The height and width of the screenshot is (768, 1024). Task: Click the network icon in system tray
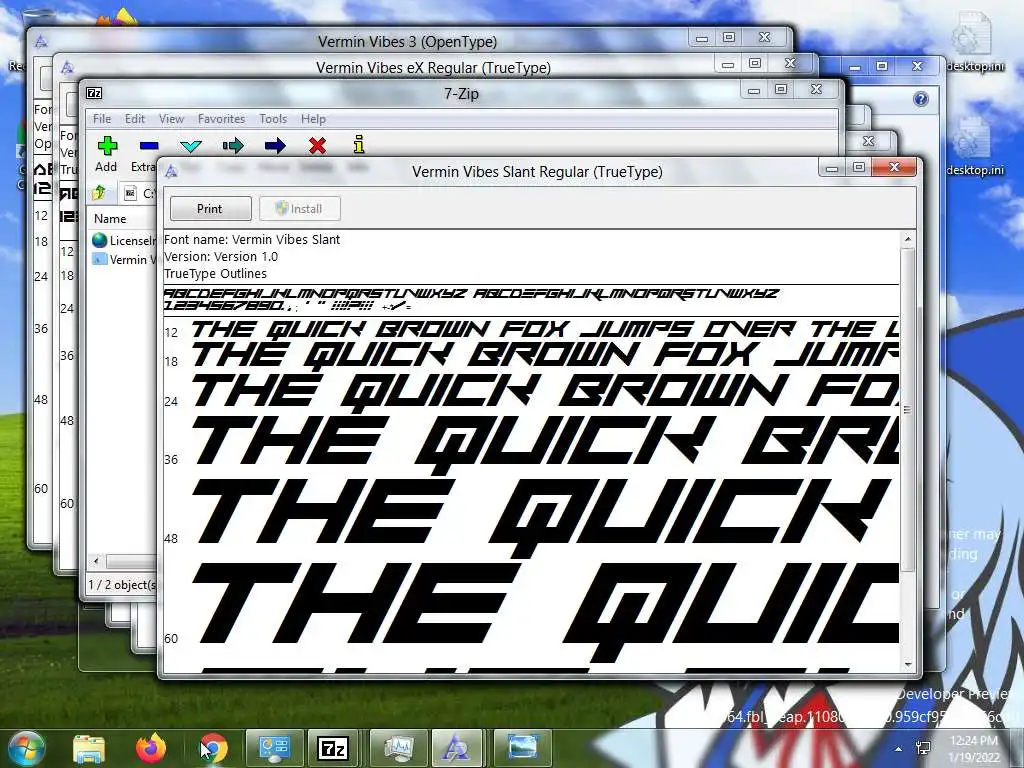point(923,748)
